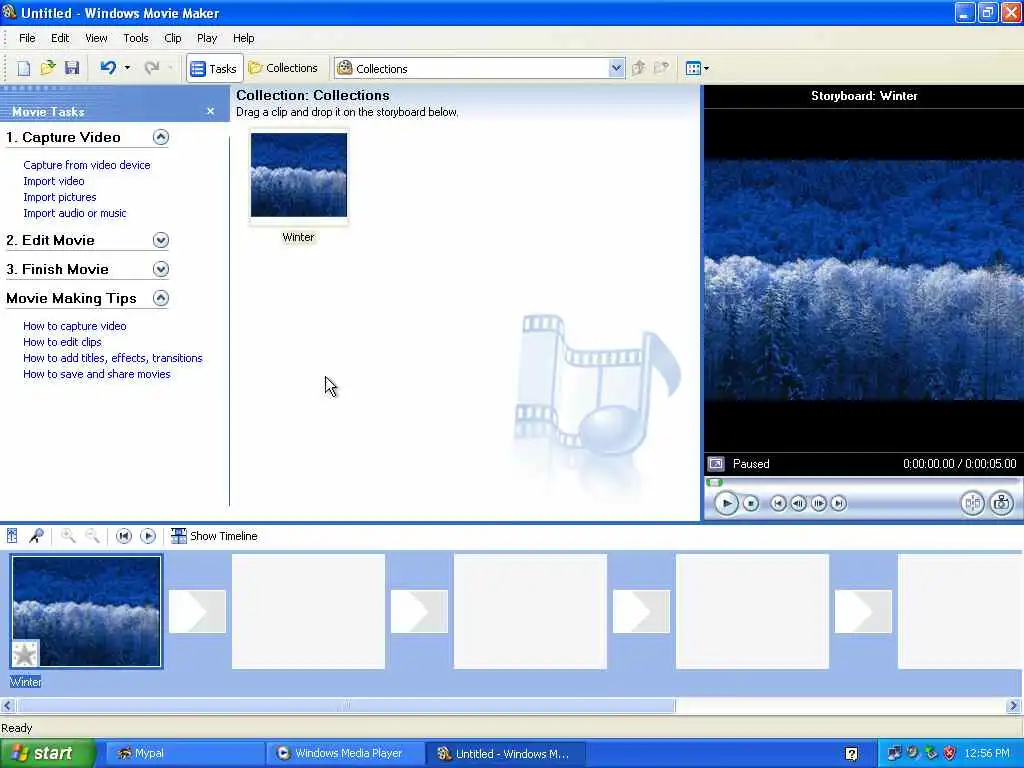Click the Play Storyboard icon
Viewport: 1024px width, 768px height.
click(x=148, y=536)
